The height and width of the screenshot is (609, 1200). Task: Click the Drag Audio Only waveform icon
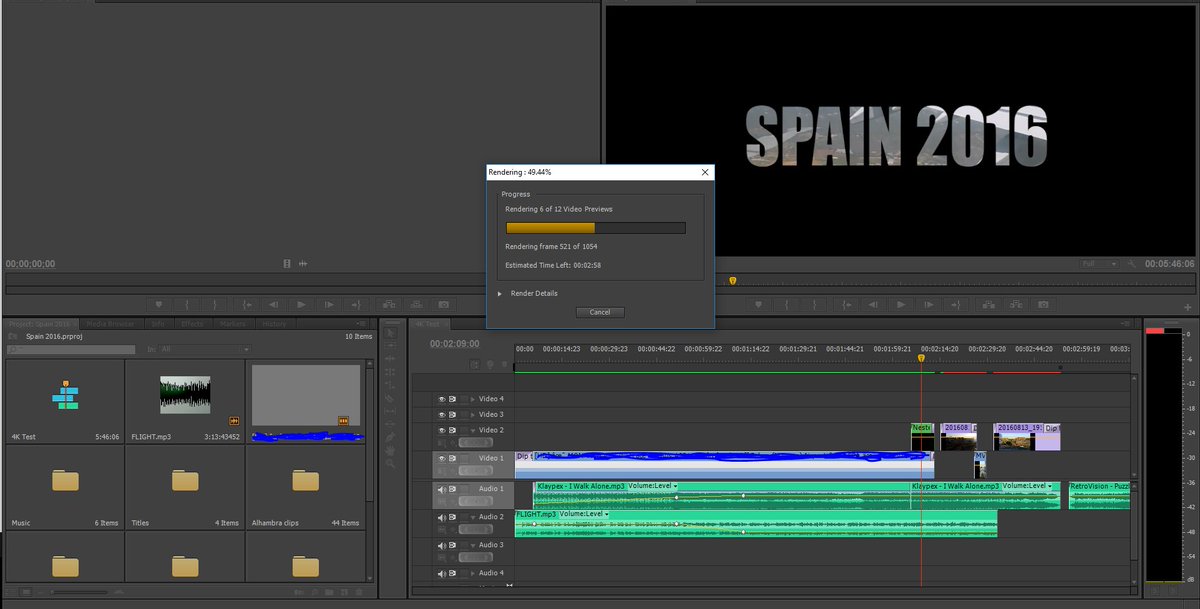click(x=303, y=263)
